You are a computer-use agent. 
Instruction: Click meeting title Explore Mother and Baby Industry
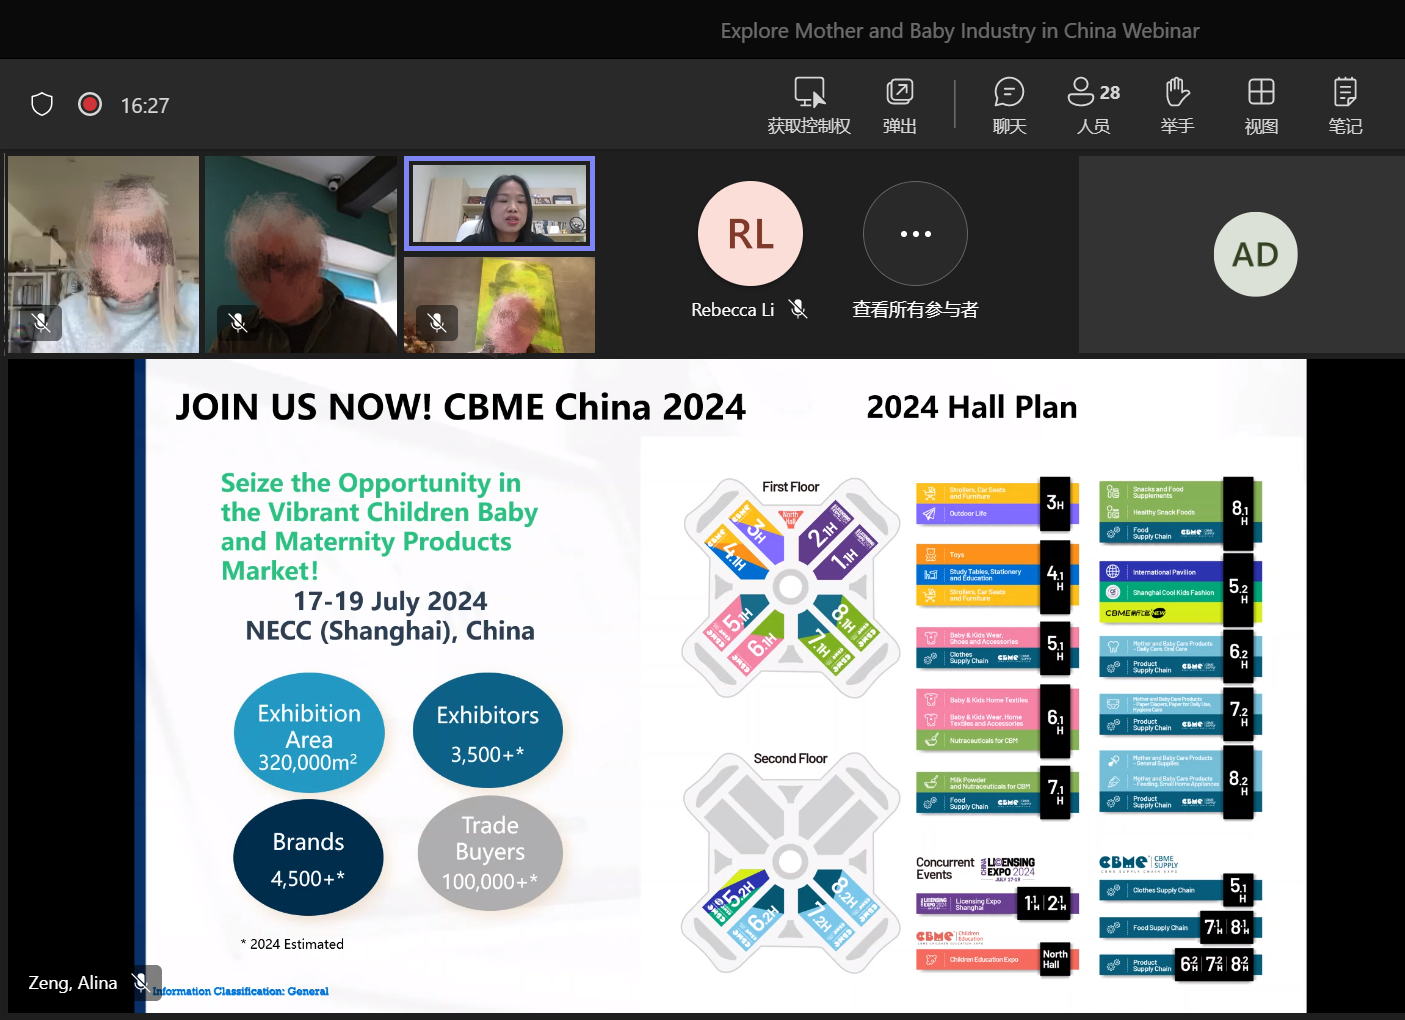[x=960, y=31]
